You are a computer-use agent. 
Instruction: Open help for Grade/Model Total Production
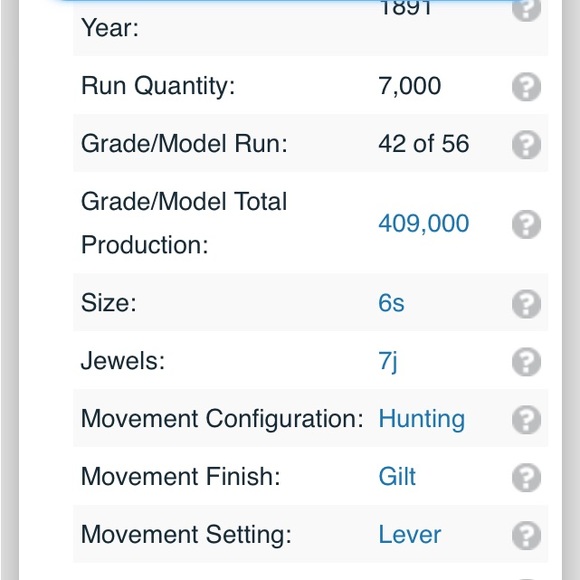pyautogui.click(x=526, y=224)
